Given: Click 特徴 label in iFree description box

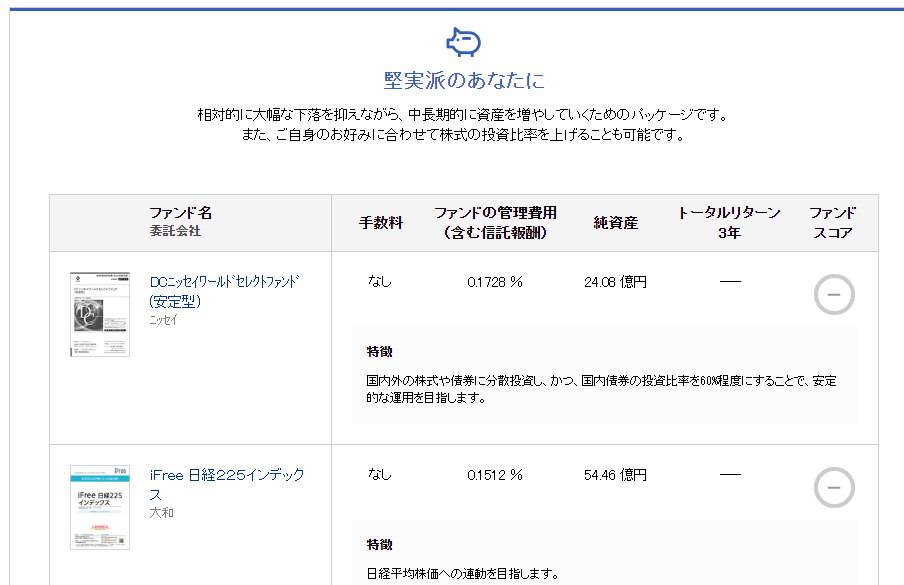Looking at the screenshot, I should pos(379,545).
